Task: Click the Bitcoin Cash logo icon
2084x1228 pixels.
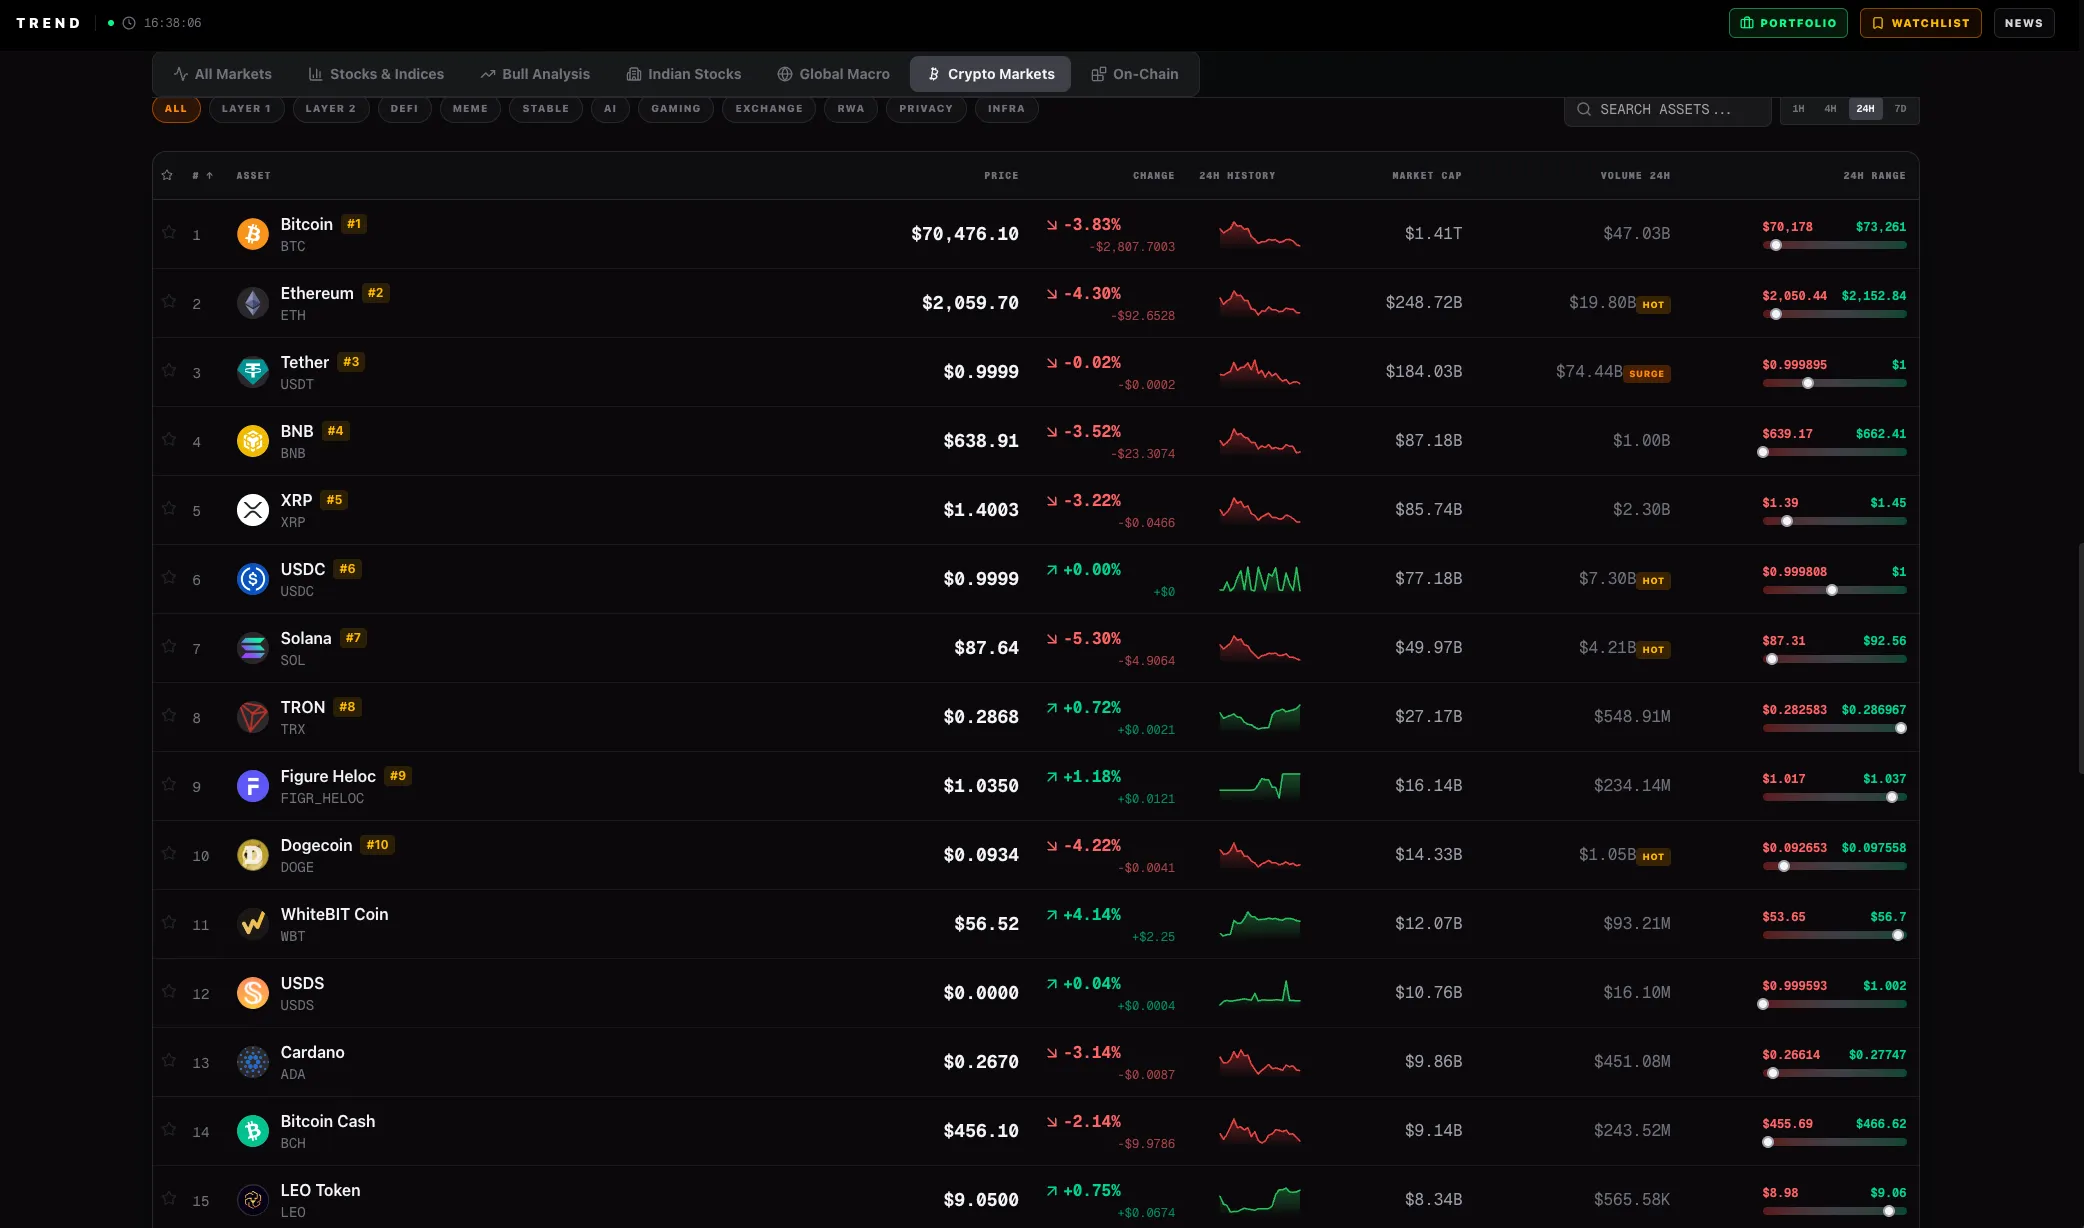Action: point(253,1131)
